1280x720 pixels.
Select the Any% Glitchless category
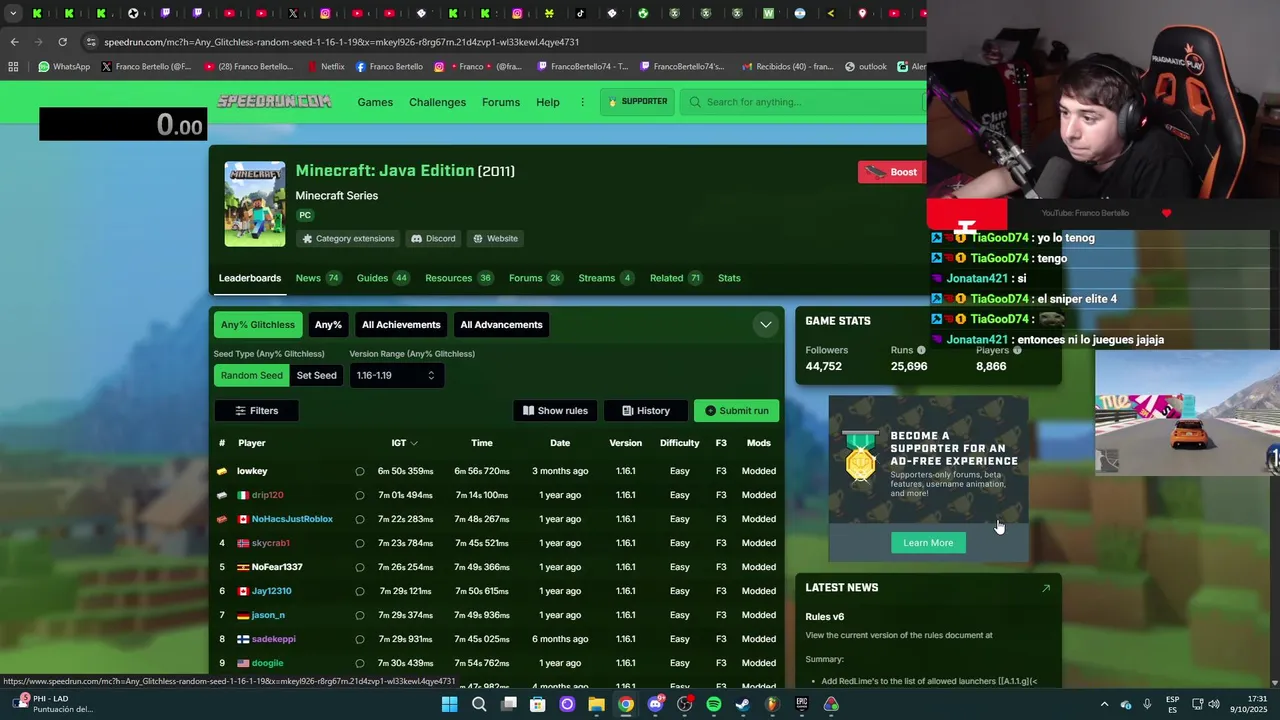pyautogui.click(x=258, y=325)
